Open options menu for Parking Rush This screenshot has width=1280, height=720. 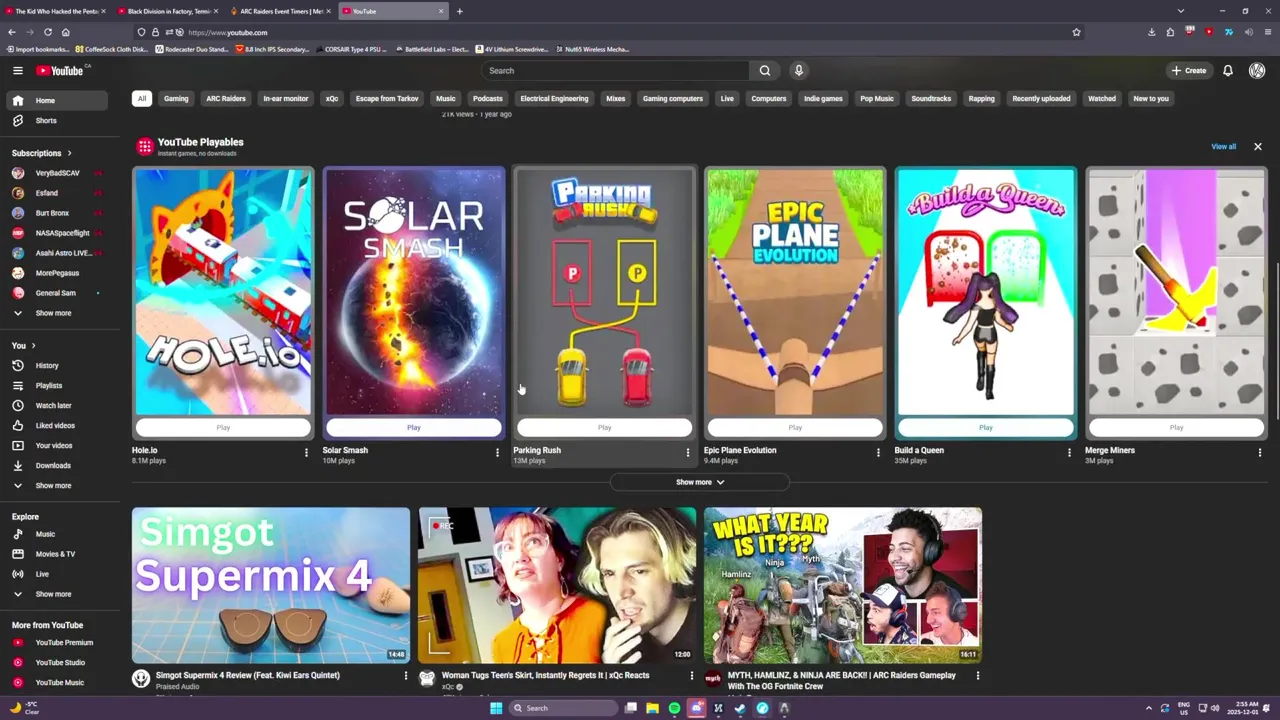click(687, 453)
